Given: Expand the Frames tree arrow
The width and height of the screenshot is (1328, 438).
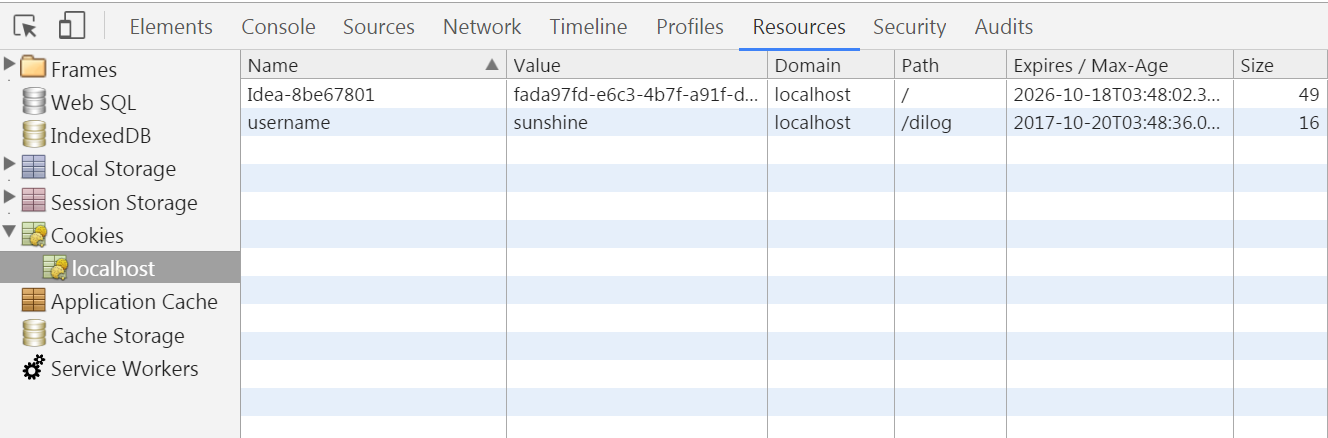Looking at the screenshot, I should tap(10, 66).
